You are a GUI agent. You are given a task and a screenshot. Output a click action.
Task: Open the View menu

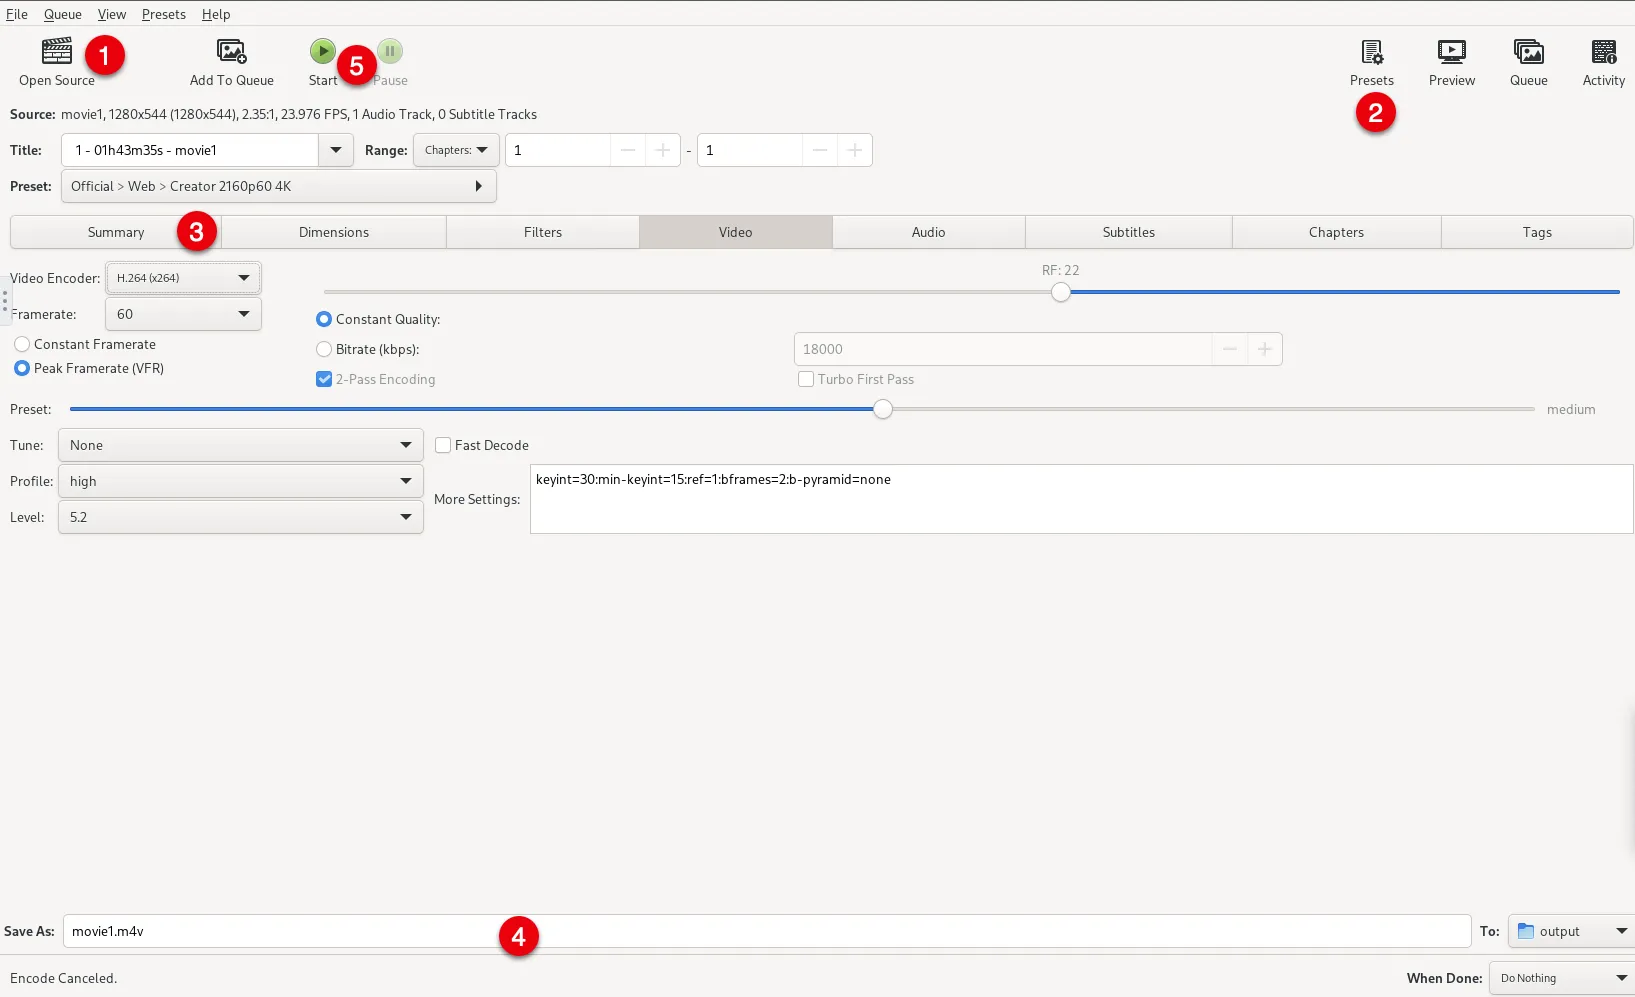(112, 14)
